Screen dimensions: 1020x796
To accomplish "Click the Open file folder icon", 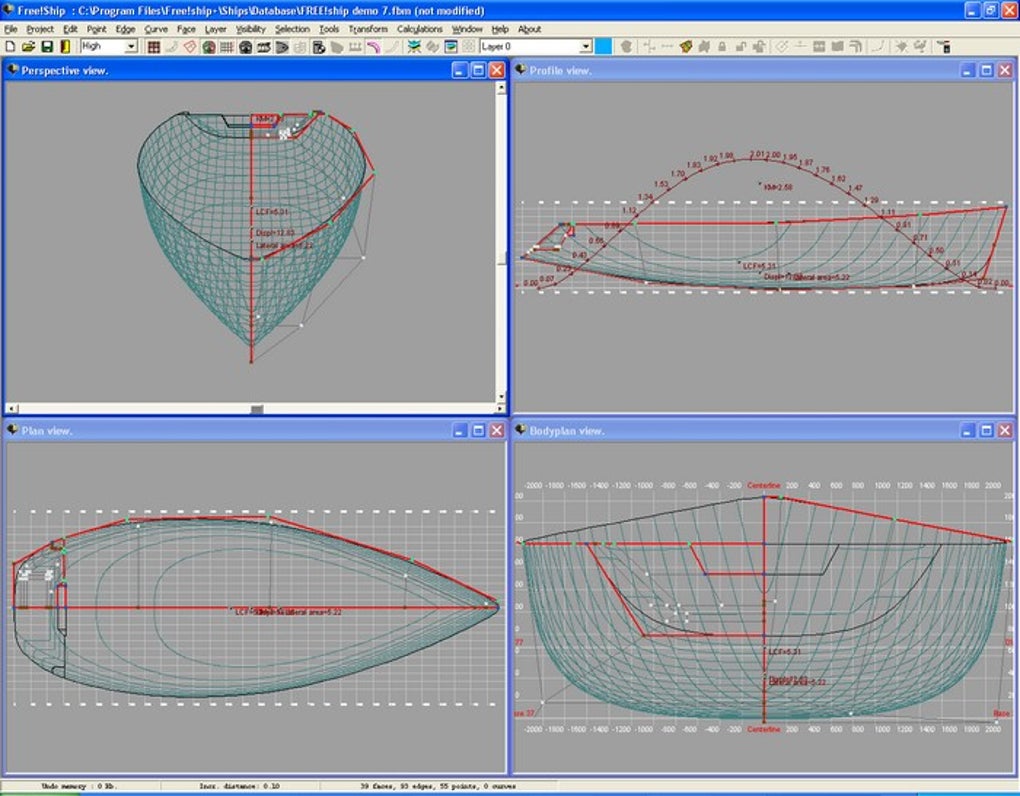I will pyautogui.click(x=28, y=47).
